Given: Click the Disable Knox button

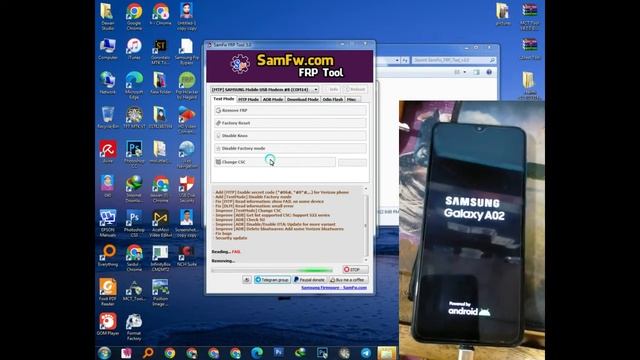Looking at the screenshot, I should point(290,136).
